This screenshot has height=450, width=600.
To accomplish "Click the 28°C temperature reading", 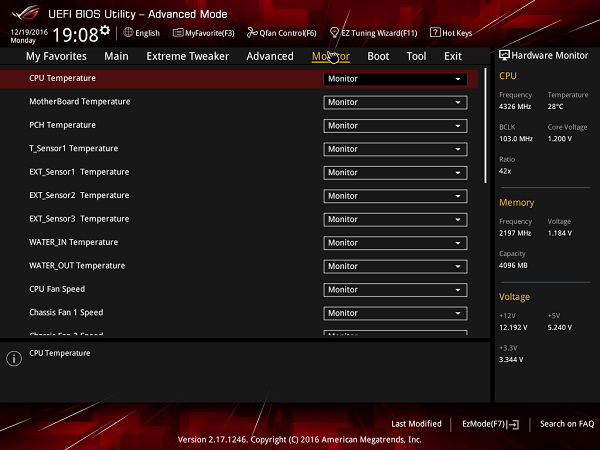I will pos(555,106).
